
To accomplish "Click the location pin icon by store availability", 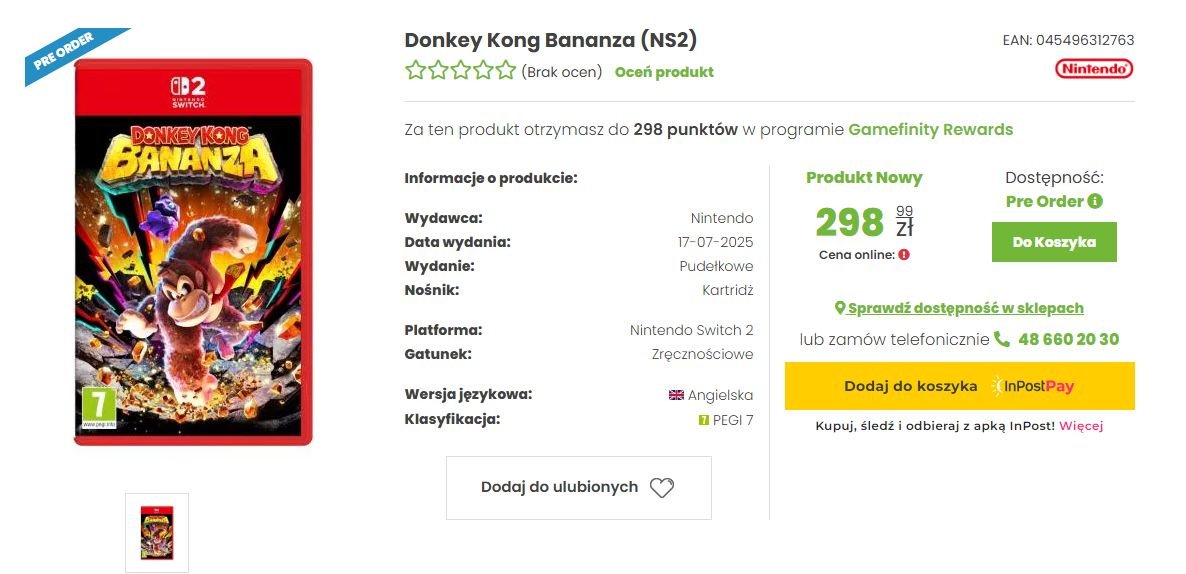I will 840,309.
